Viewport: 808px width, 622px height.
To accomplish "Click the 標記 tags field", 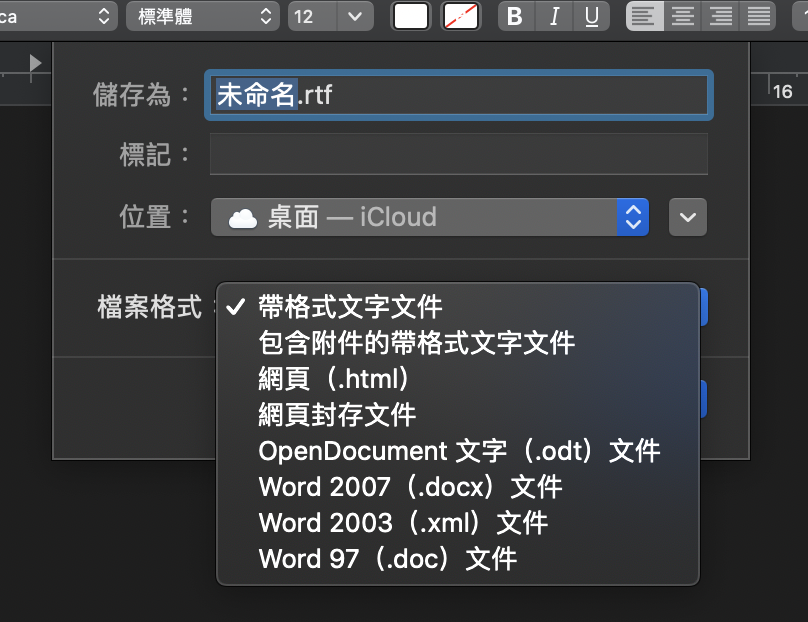I will point(459,154).
